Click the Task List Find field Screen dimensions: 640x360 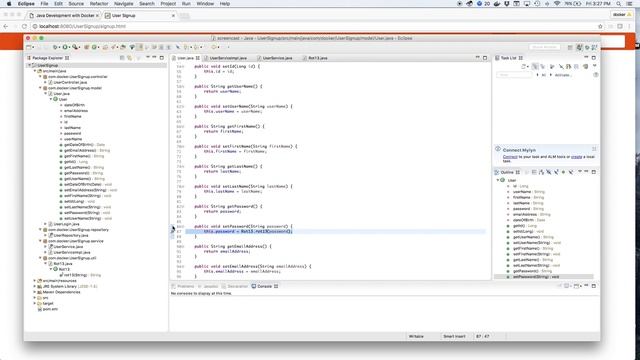coord(514,75)
